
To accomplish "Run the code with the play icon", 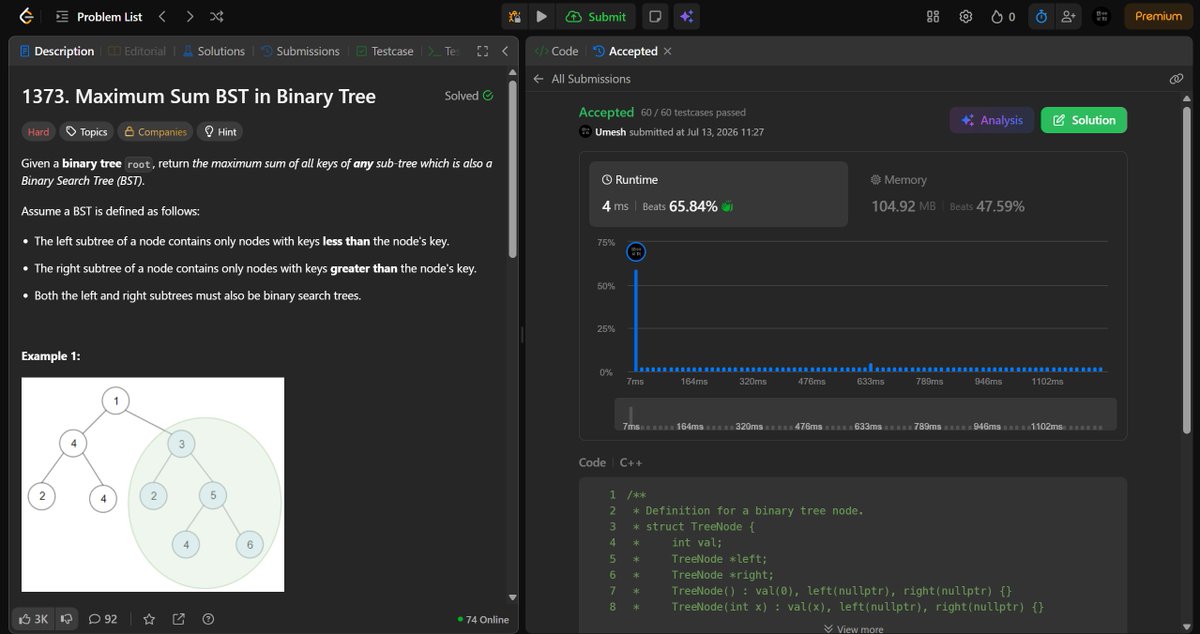I will pos(541,17).
